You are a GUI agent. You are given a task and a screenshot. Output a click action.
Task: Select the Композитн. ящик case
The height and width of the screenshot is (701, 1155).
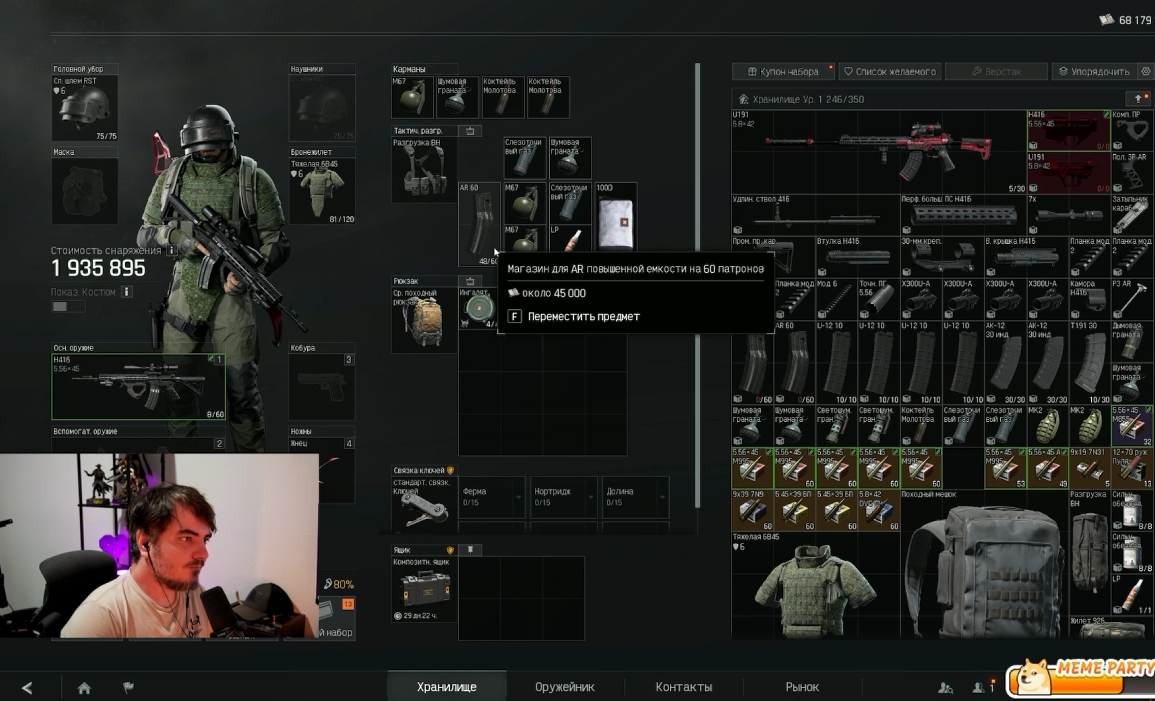424,588
